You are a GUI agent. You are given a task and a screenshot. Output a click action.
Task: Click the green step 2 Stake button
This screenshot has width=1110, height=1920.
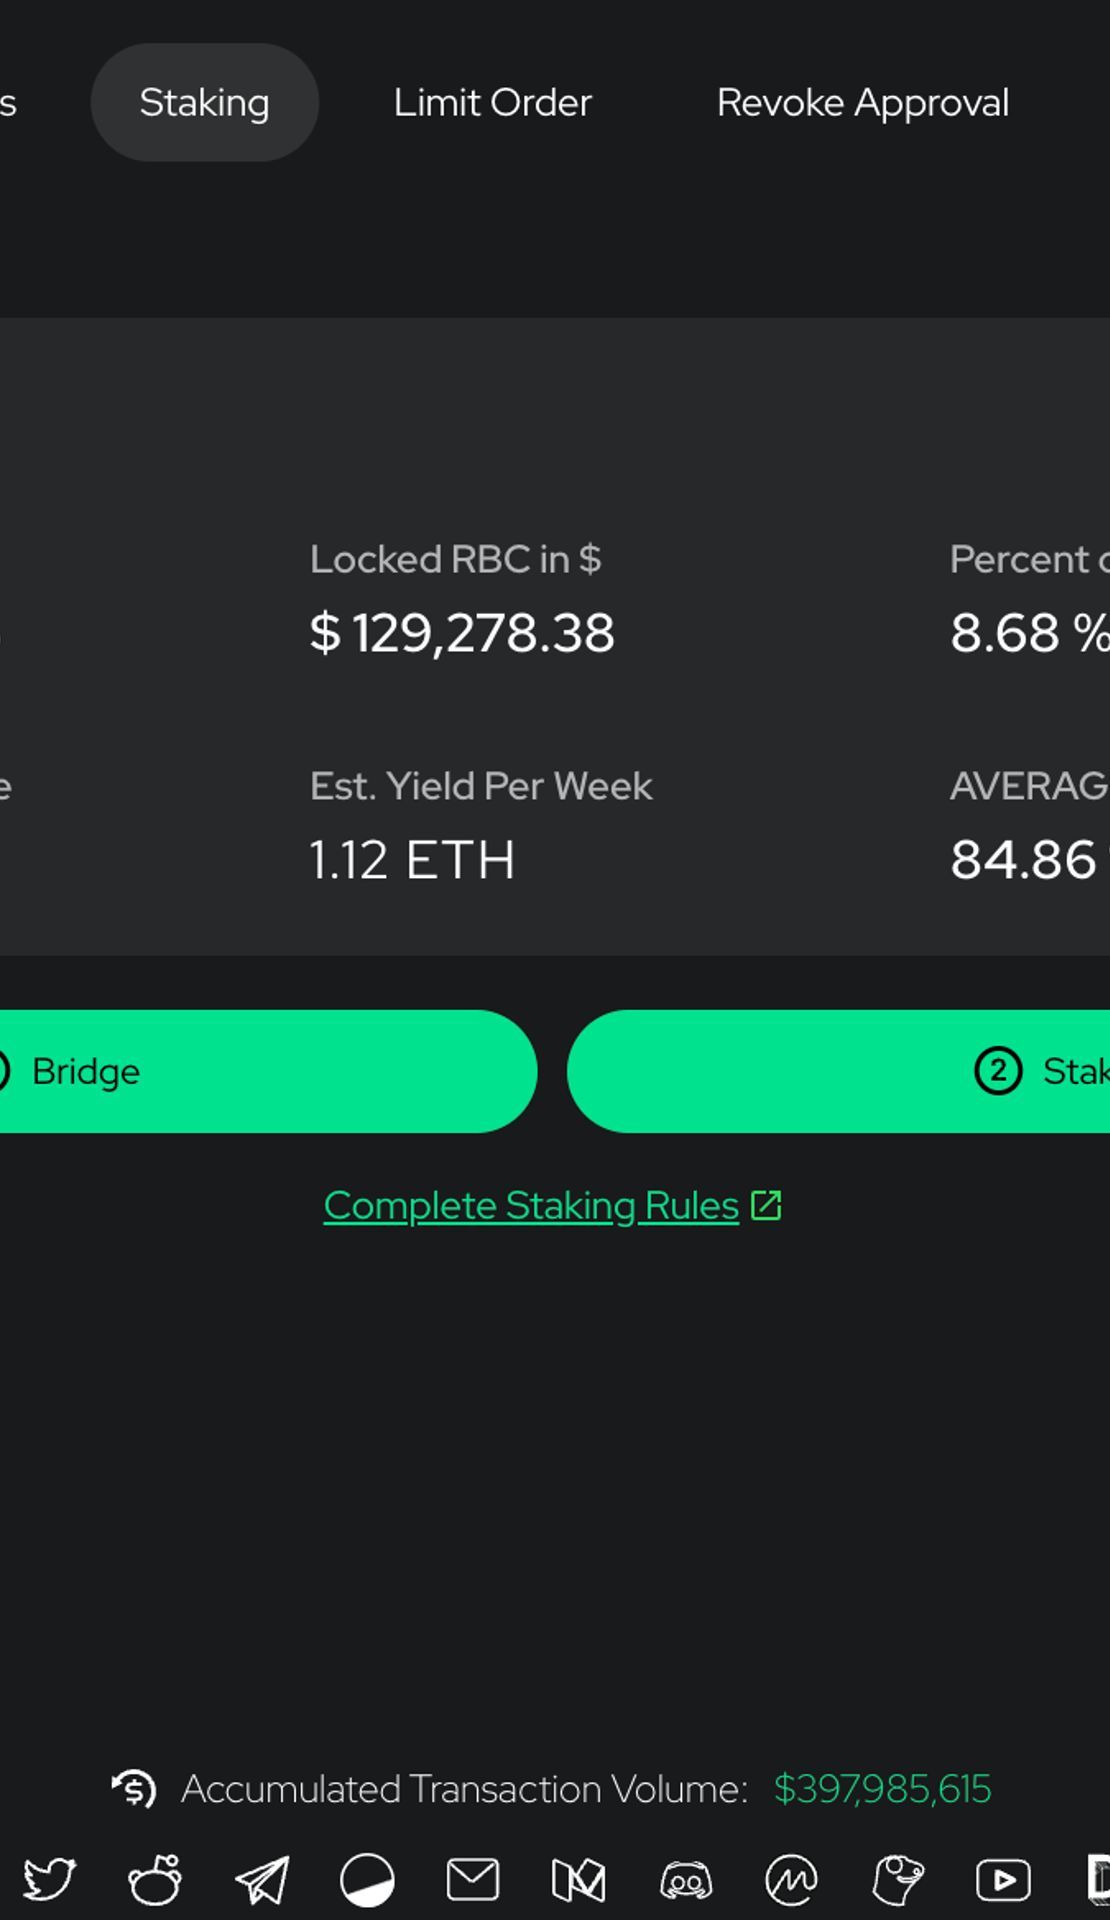[838, 1071]
